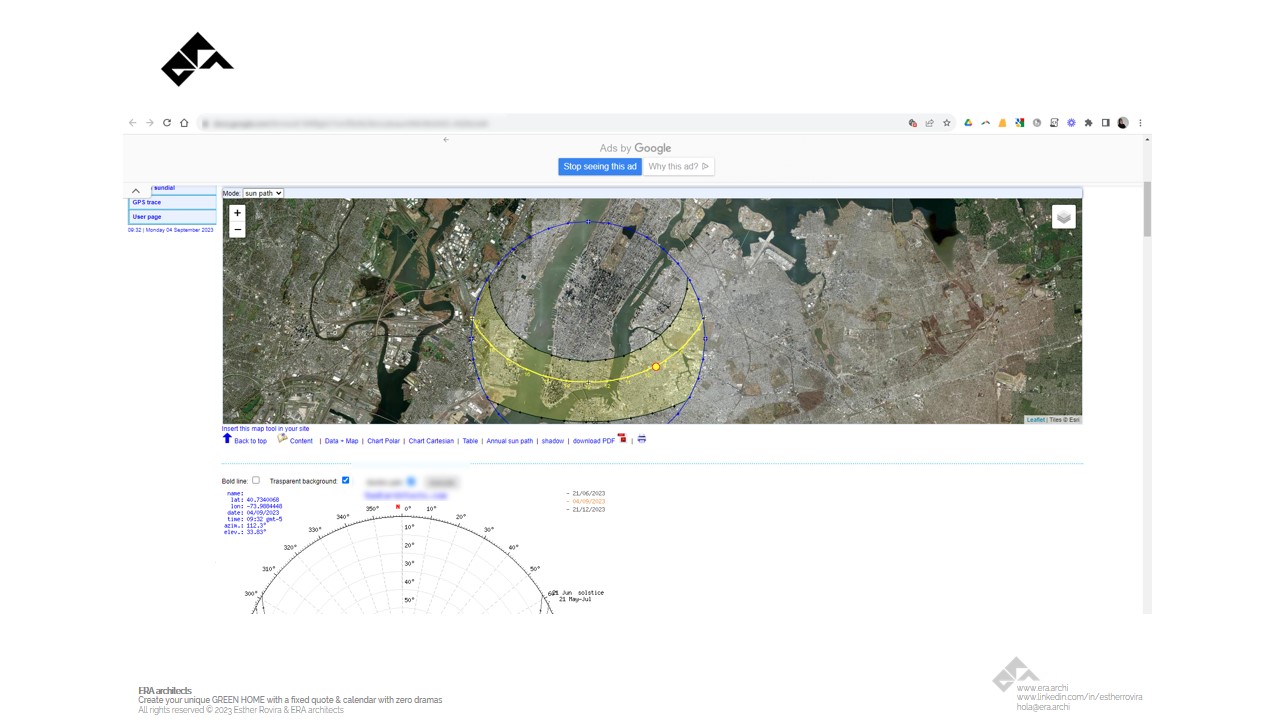Click the blue Back to top arrow icon
This screenshot has width=1280, height=720.
point(227,438)
